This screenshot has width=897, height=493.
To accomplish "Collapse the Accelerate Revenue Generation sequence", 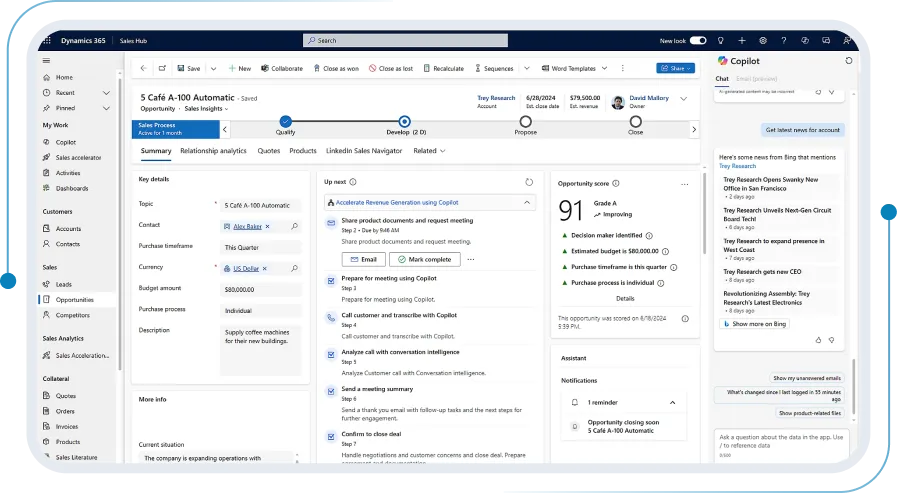I will [527, 202].
